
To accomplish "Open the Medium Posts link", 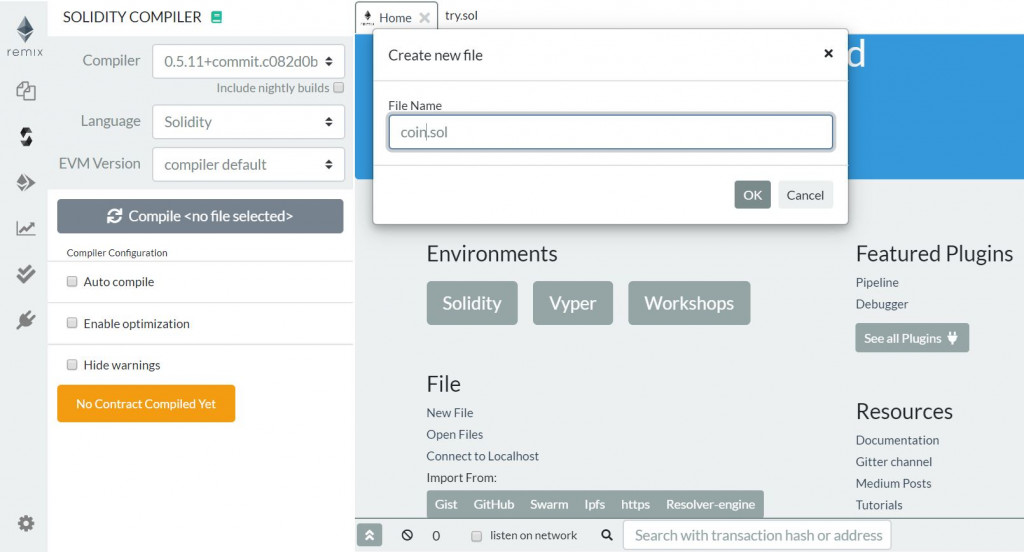I will coord(893,483).
